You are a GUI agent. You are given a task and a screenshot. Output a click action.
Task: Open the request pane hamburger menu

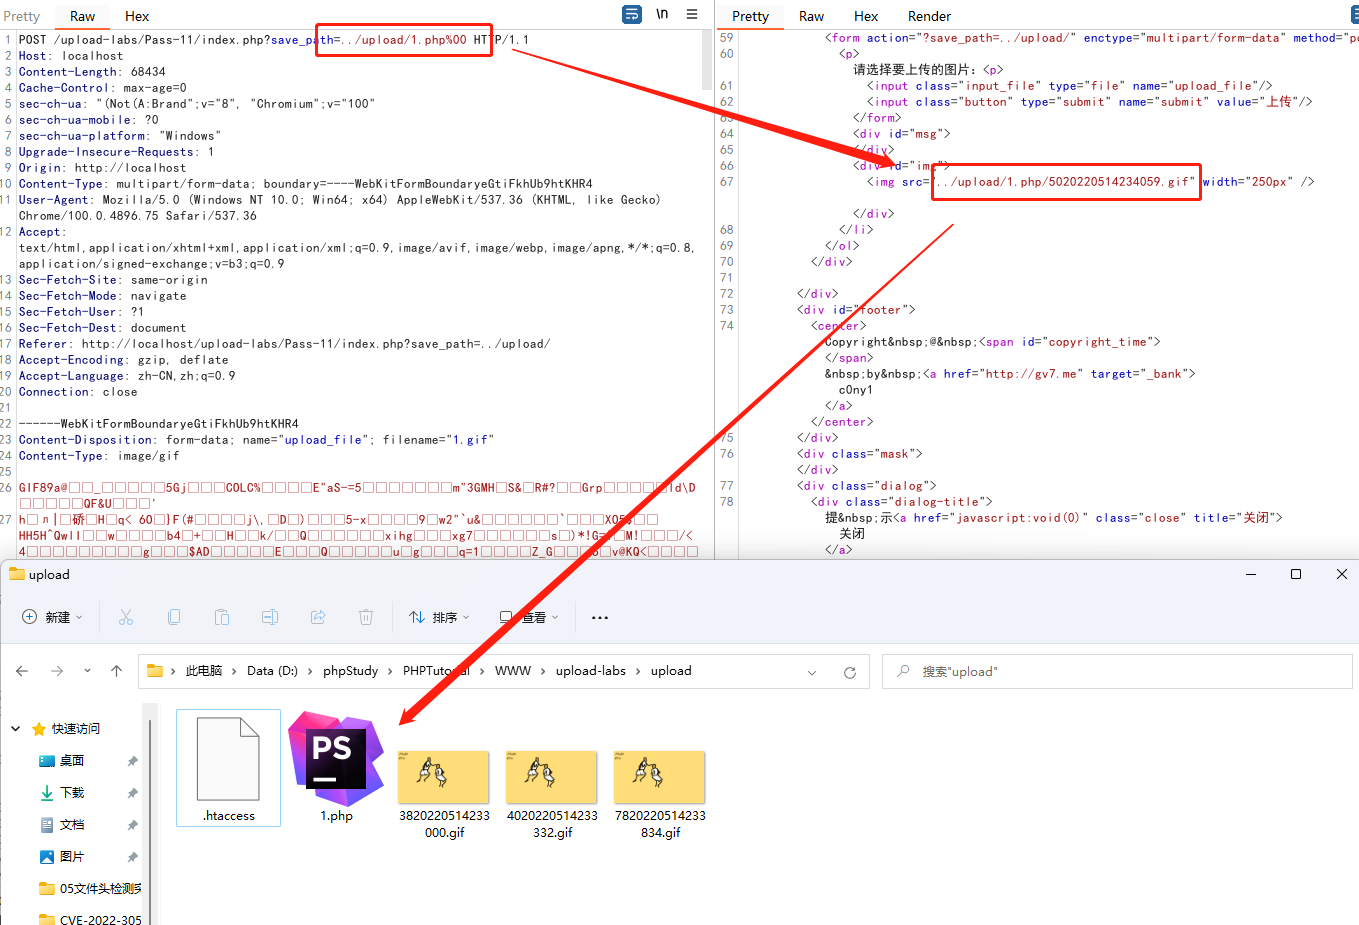(x=692, y=14)
